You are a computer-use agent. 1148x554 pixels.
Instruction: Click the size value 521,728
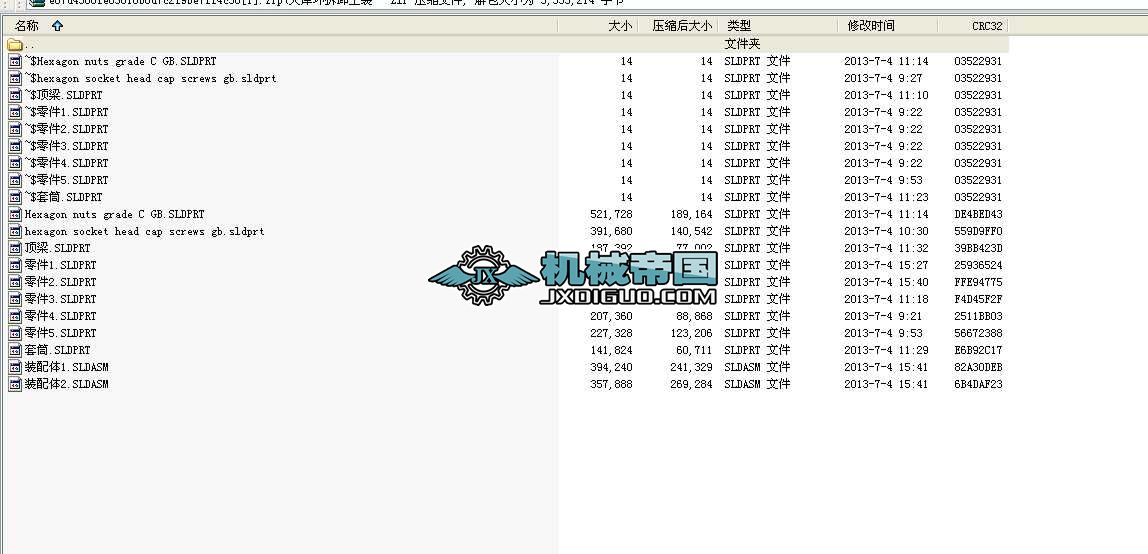click(x=611, y=214)
